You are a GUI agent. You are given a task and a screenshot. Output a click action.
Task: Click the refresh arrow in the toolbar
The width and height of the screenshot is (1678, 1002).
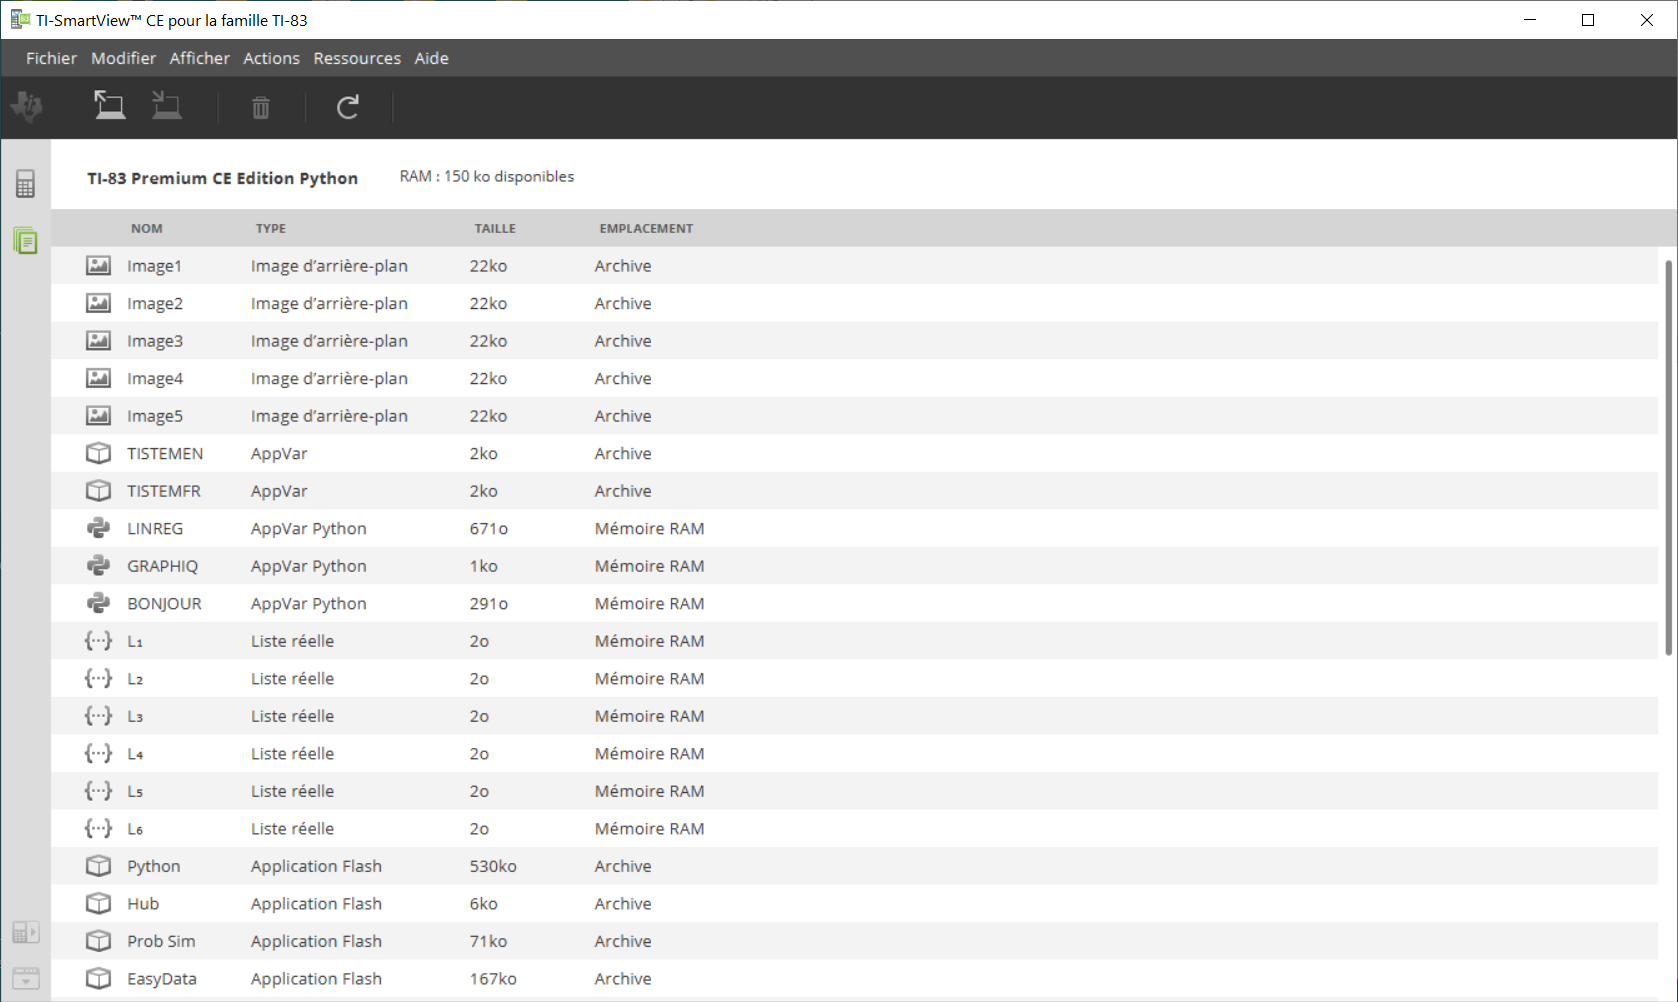(348, 107)
